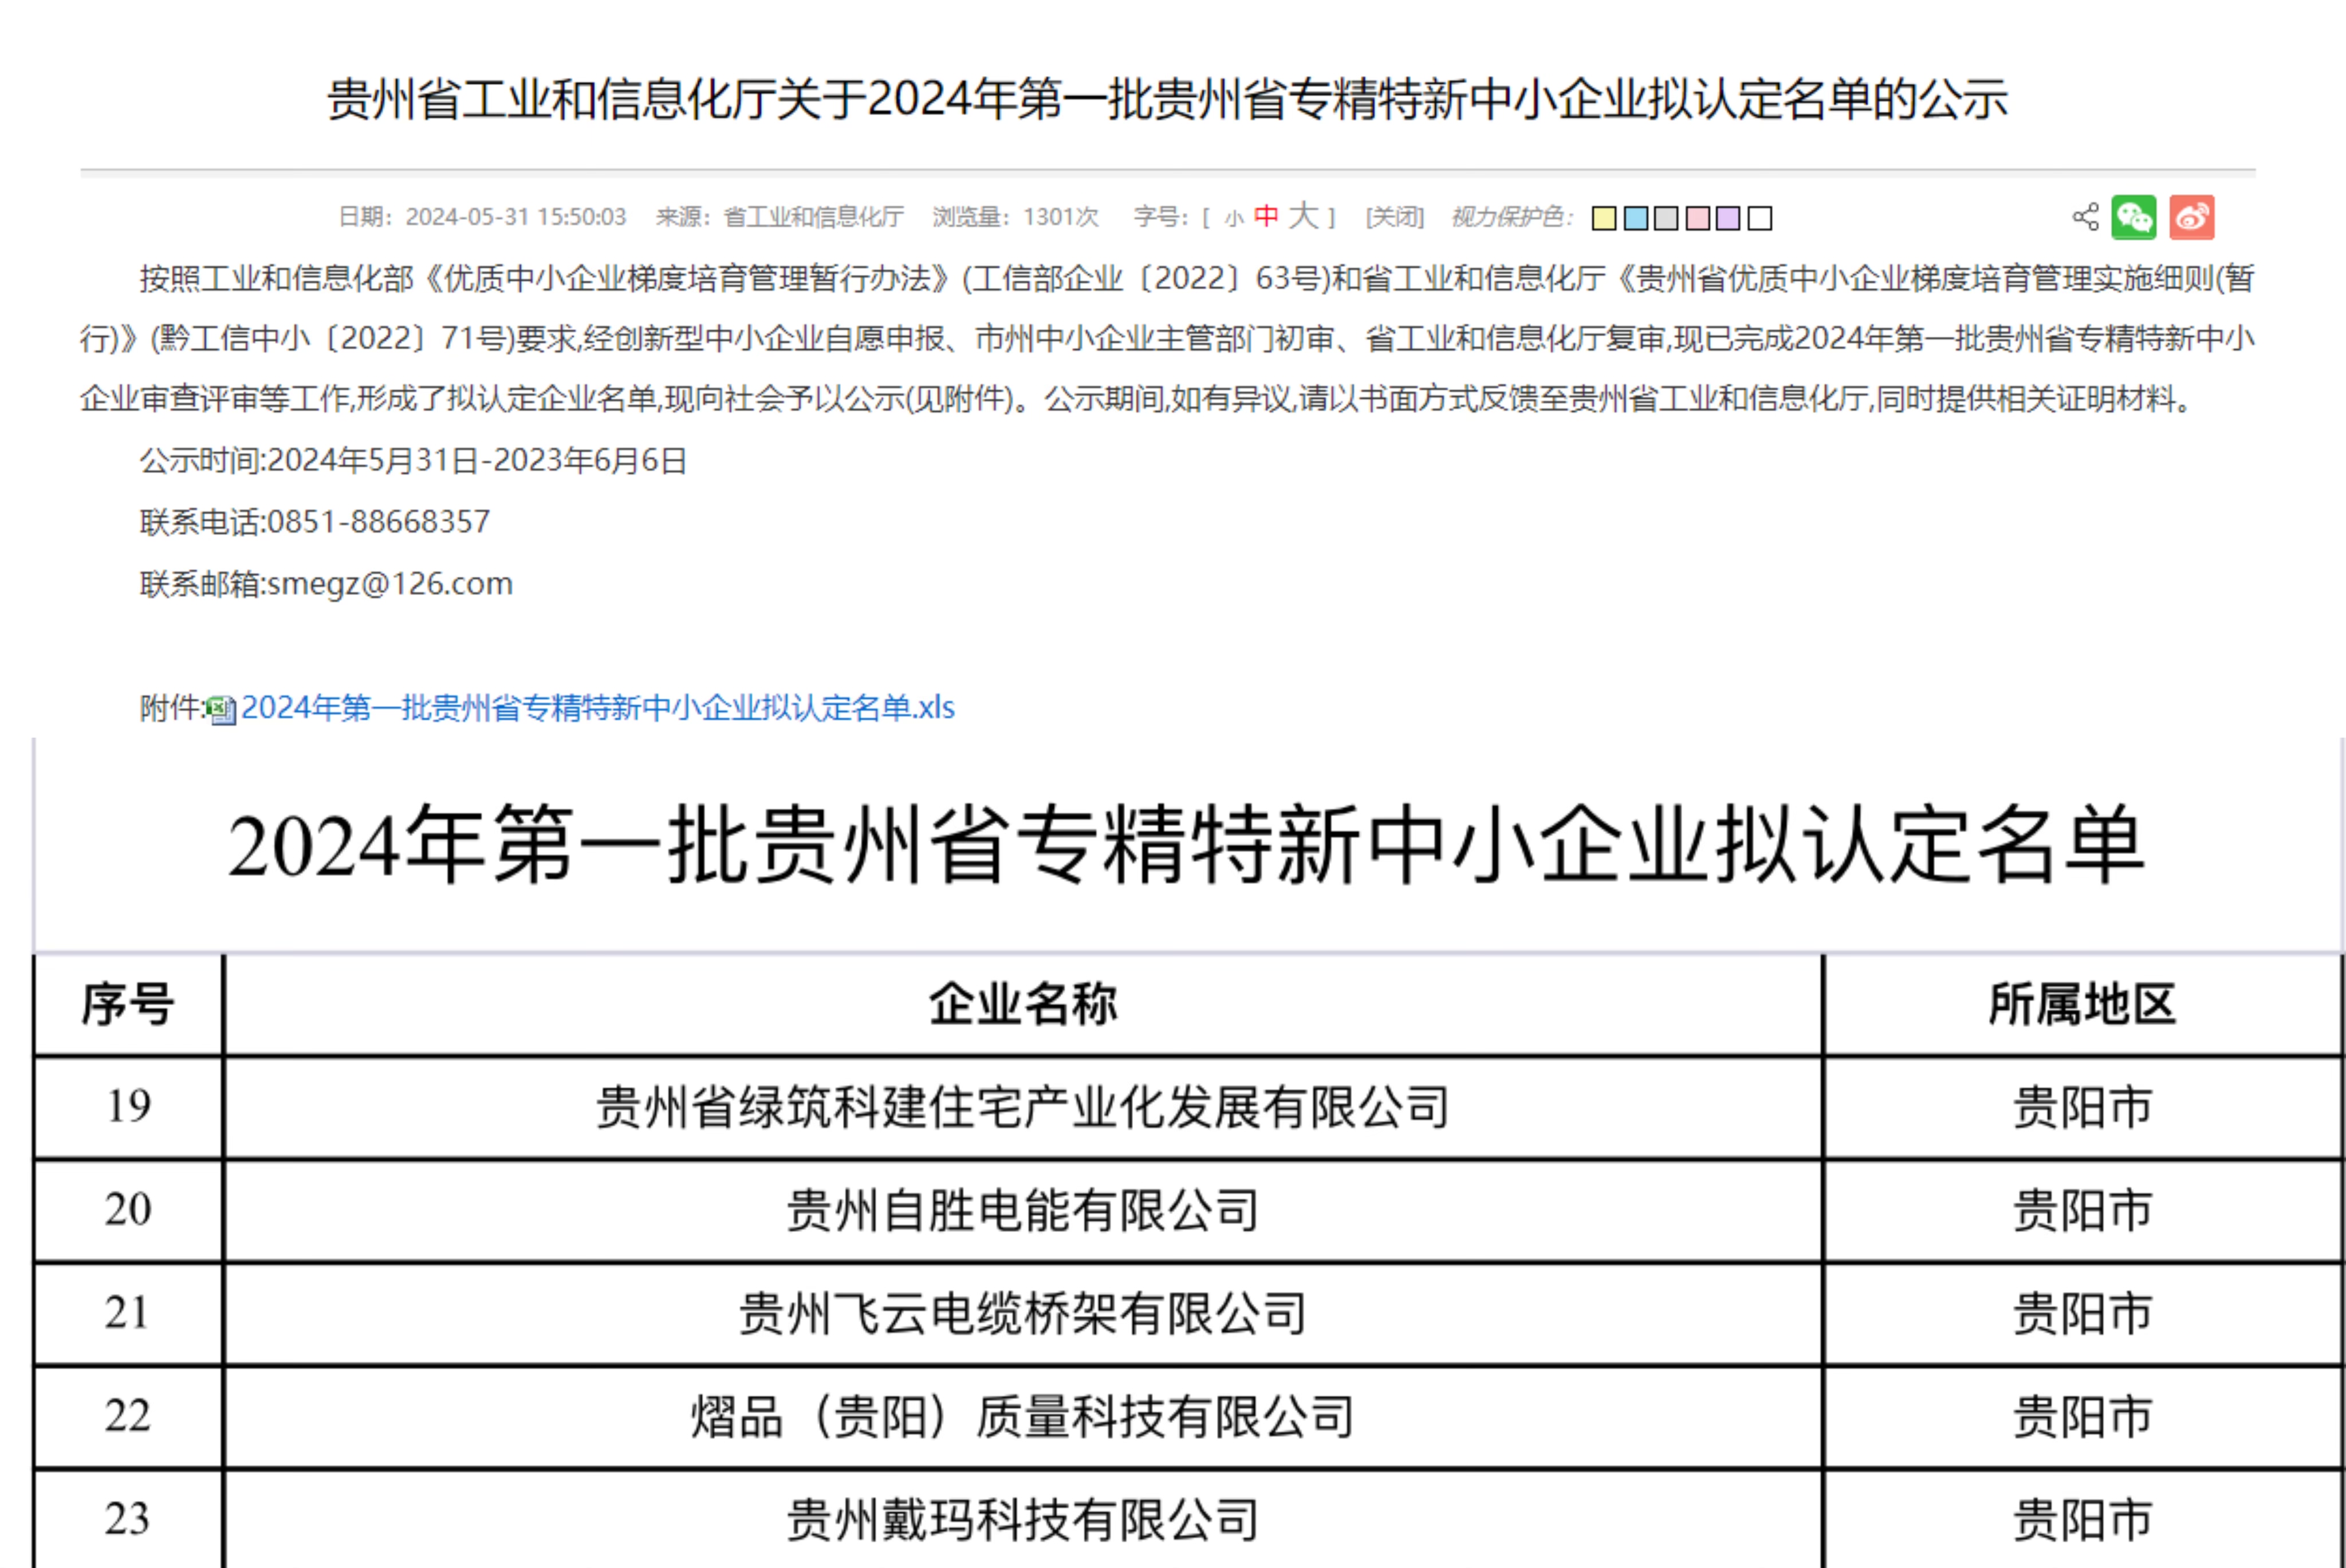This screenshot has height=1568, width=2346.
Task: Click the table header 企业名称
Action: pyautogui.click(x=1023, y=1004)
